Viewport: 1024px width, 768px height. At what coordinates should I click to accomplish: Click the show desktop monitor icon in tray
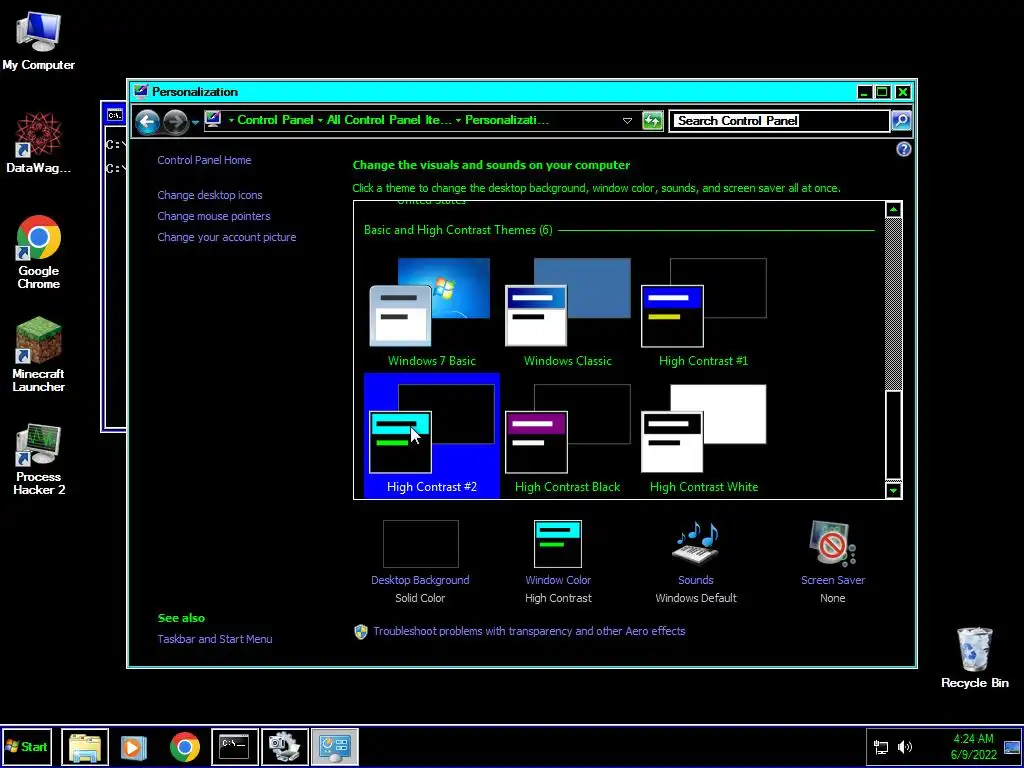[x=1012, y=747]
